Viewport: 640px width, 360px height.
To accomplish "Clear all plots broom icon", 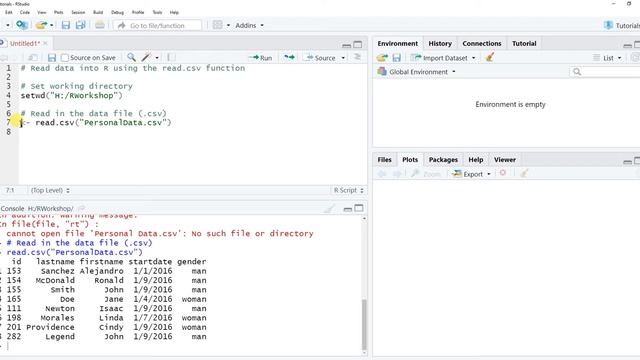I will [524, 173].
